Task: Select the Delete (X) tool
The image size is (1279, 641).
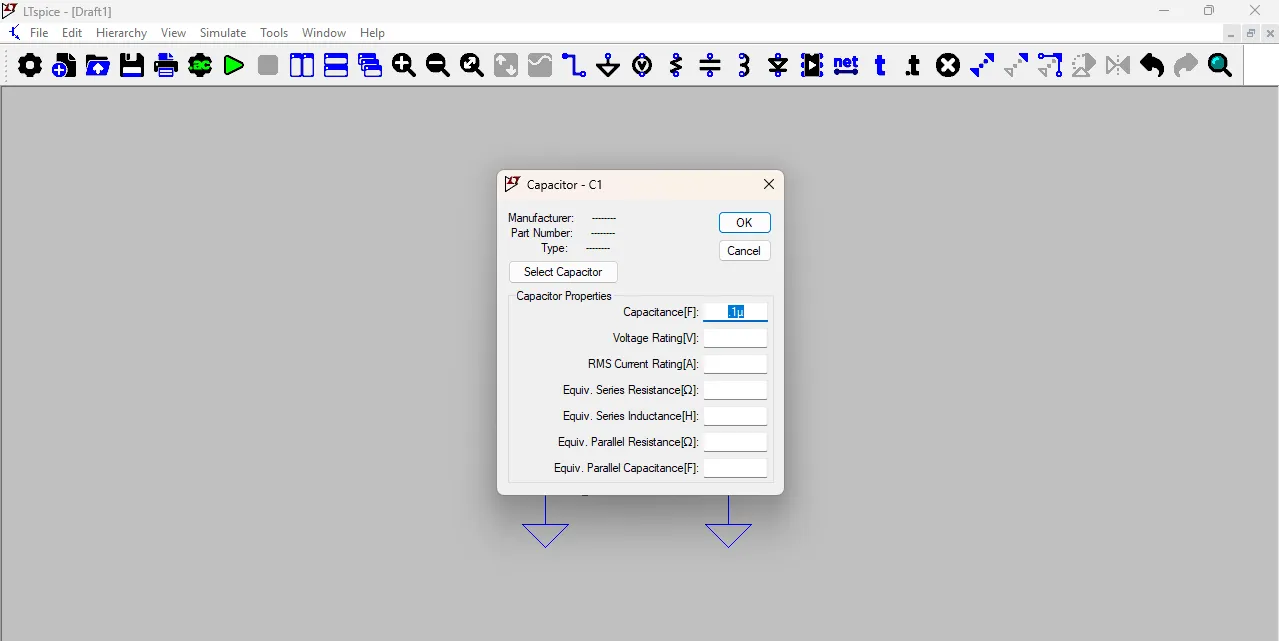Action: coord(948,66)
